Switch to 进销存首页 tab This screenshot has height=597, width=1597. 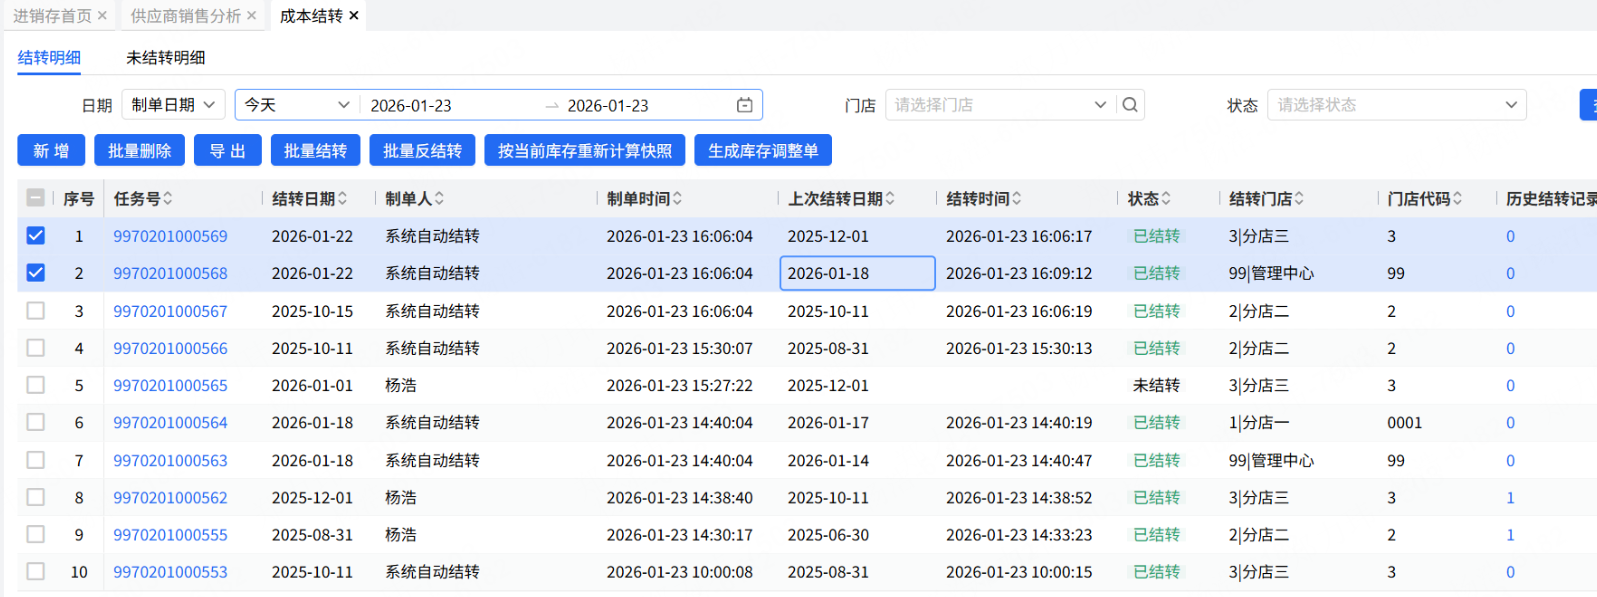[52, 16]
